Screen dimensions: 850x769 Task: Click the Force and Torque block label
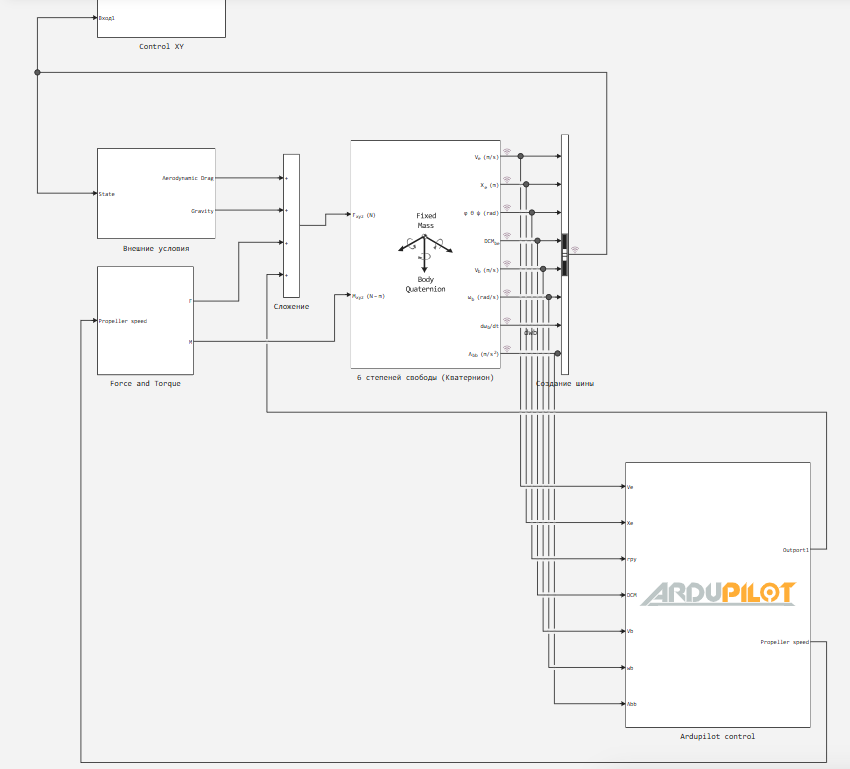(145, 384)
